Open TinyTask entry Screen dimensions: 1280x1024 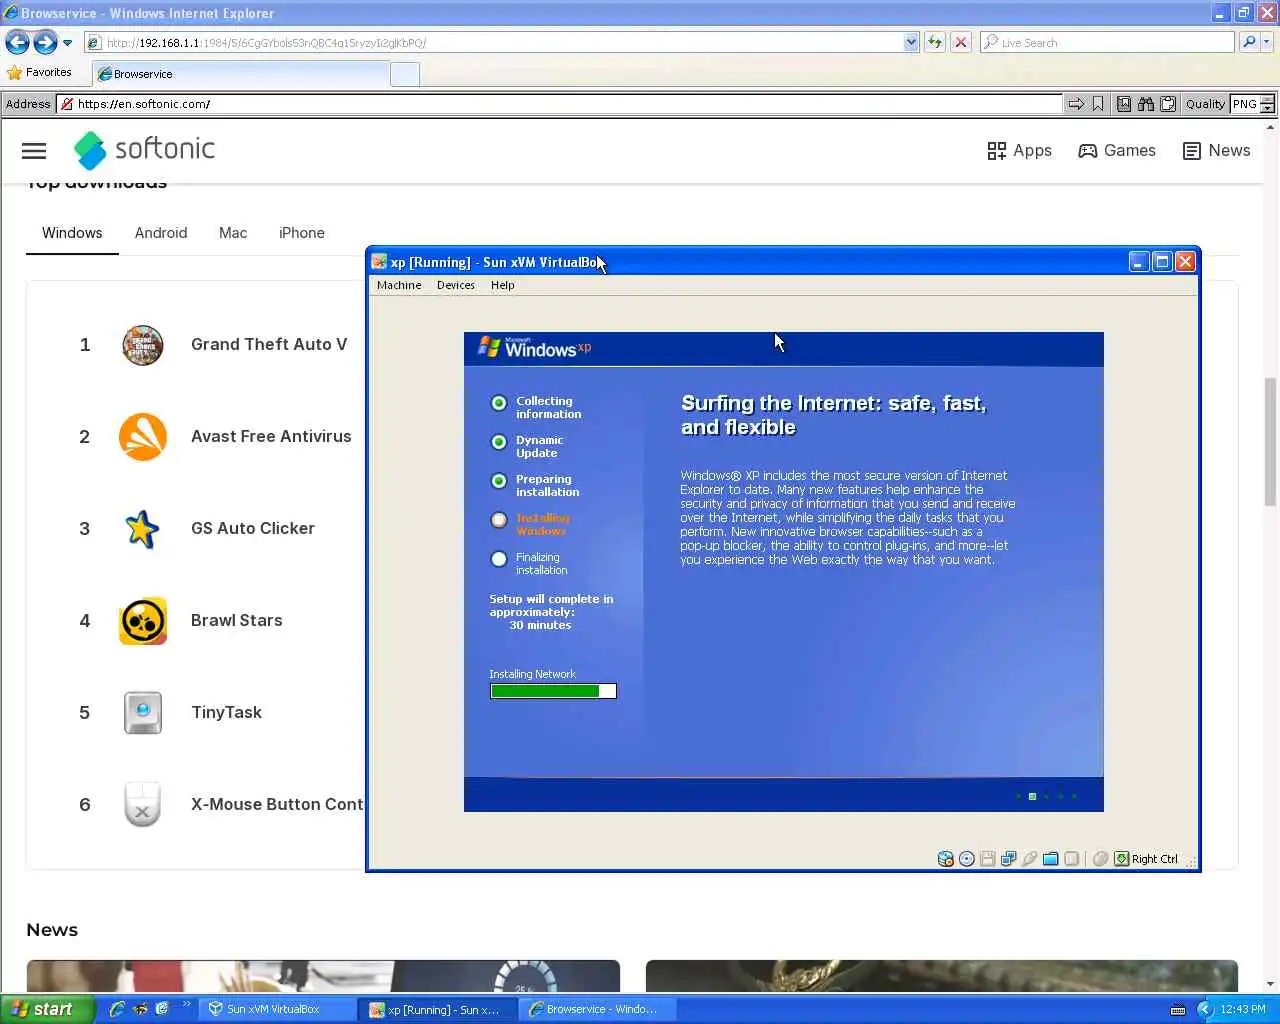coord(227,712)
